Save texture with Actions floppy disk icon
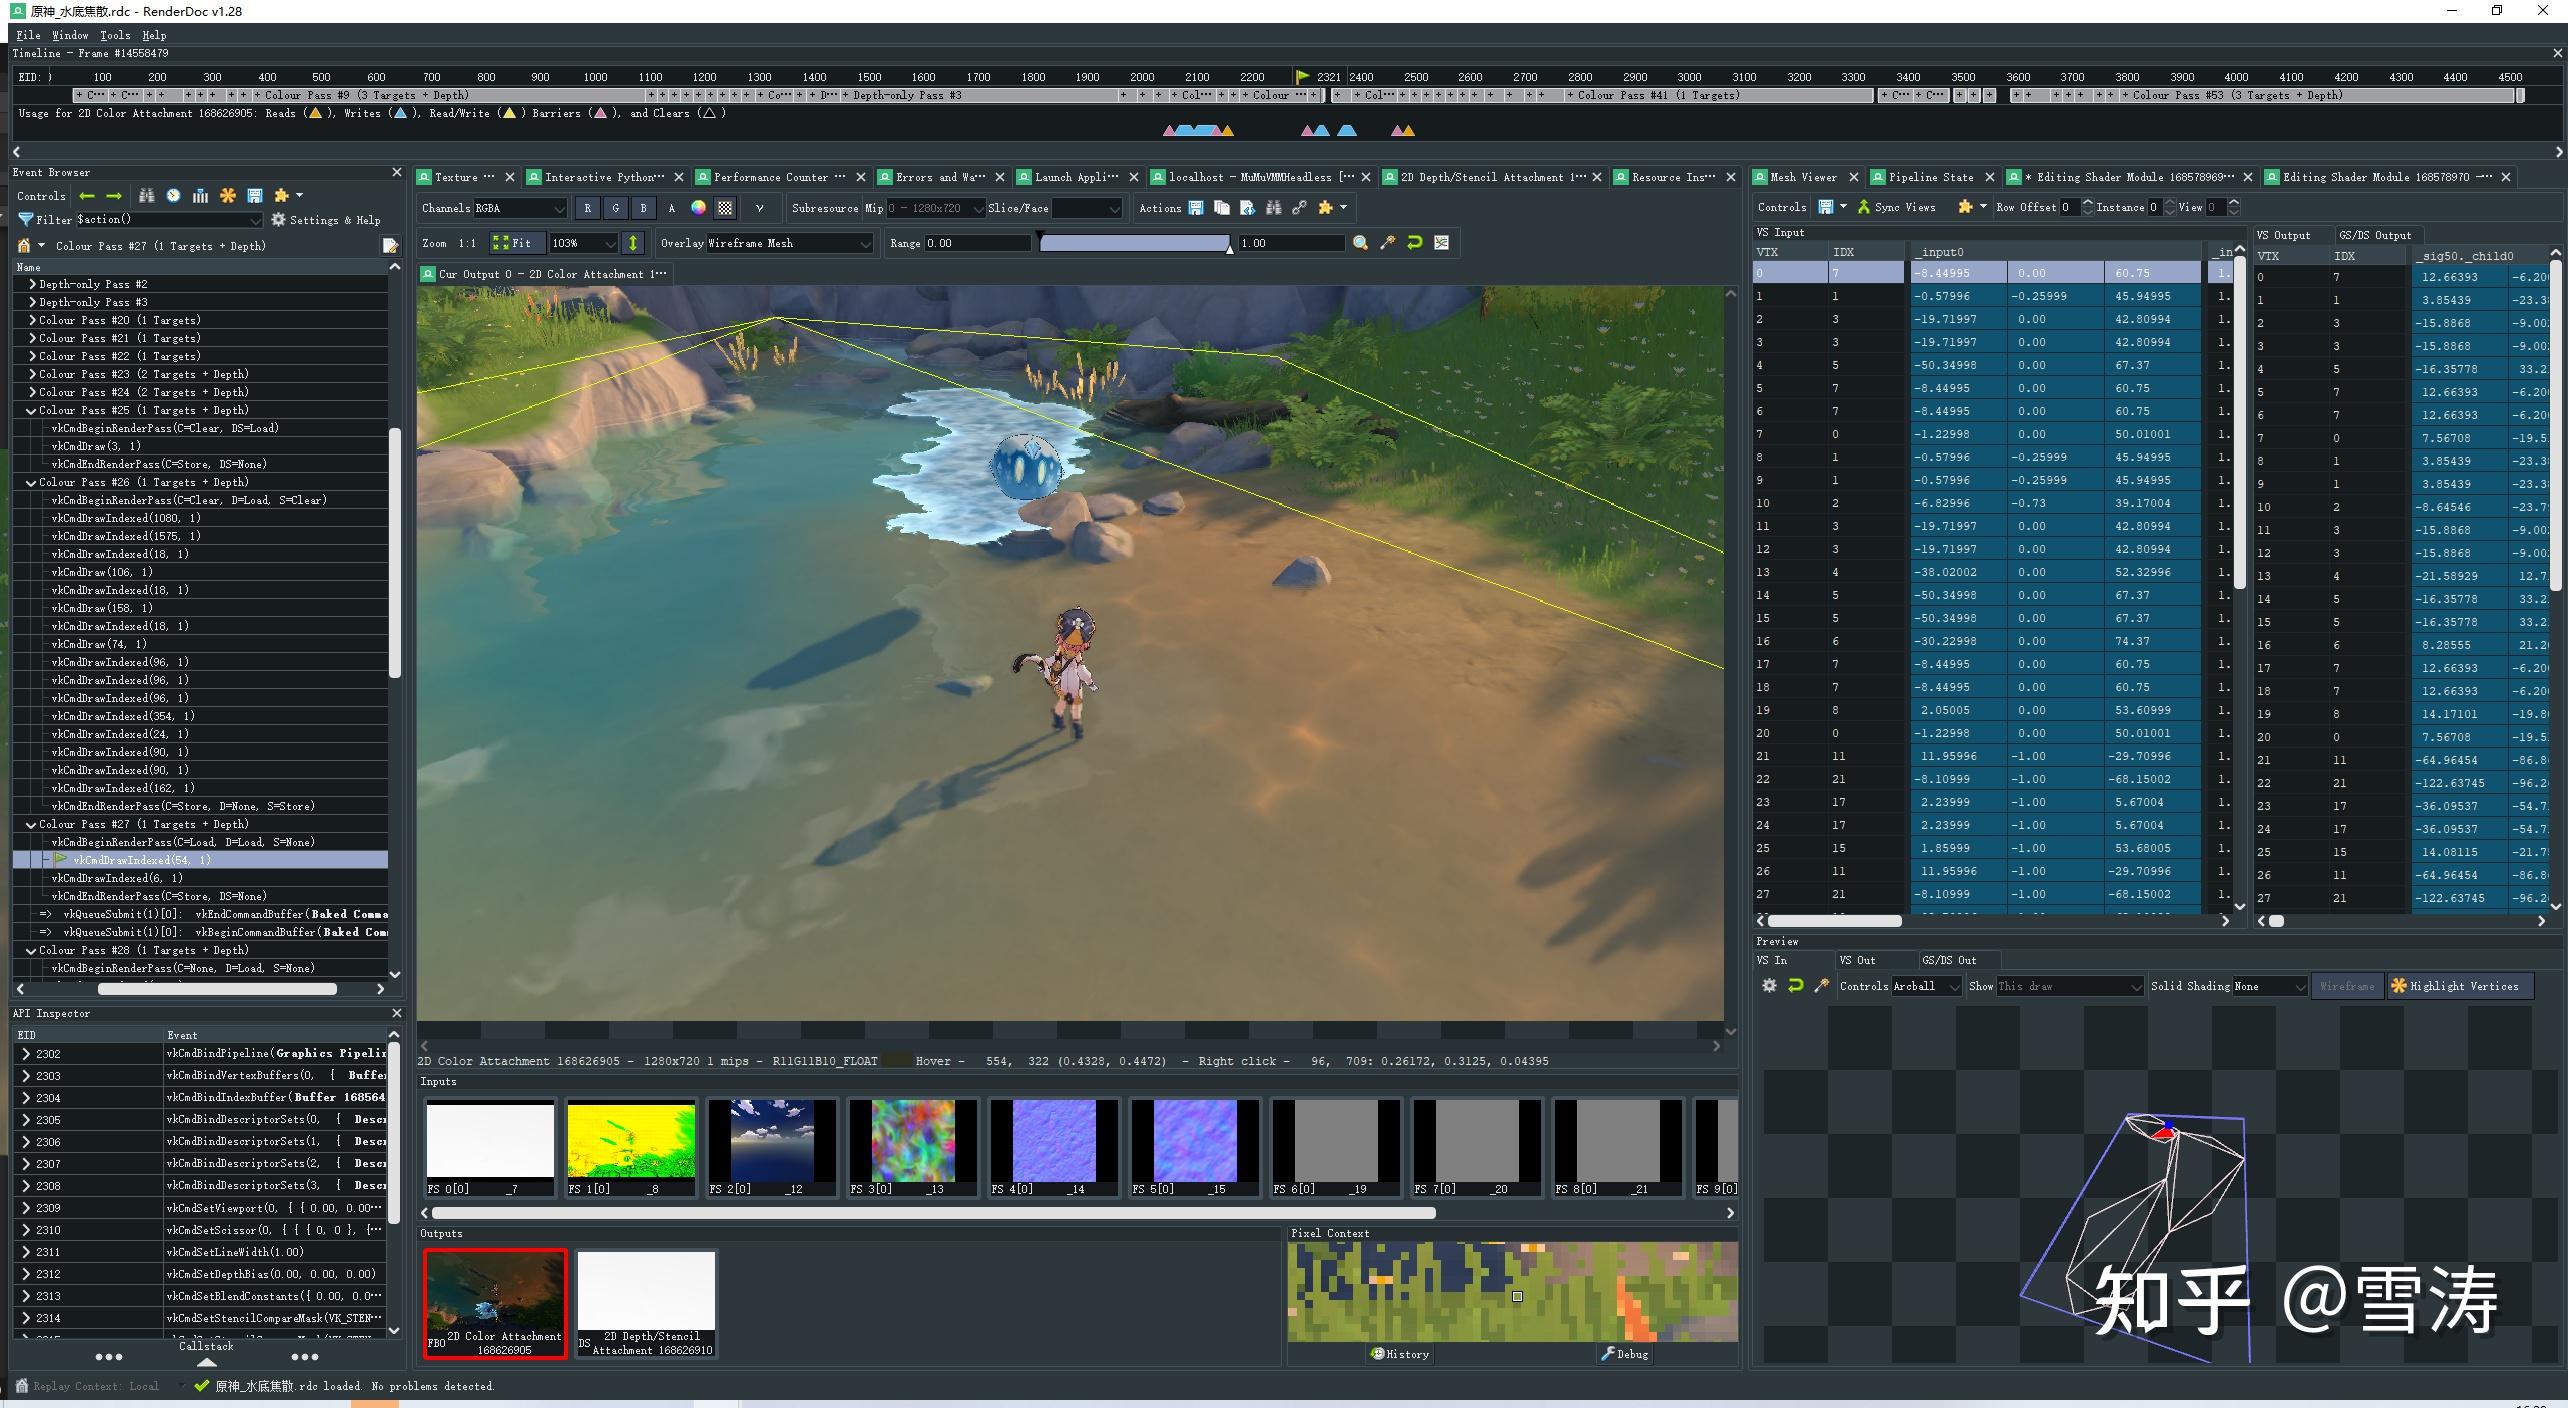The height and width of the screenshot is (1408, 2568). click(x=1196, y=208)
